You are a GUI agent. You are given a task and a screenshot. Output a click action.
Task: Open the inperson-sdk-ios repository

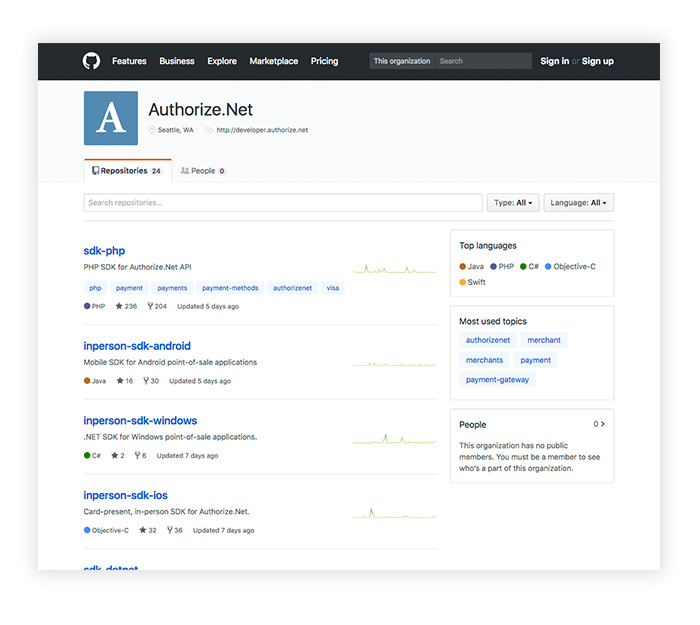(x=125, y=495)
